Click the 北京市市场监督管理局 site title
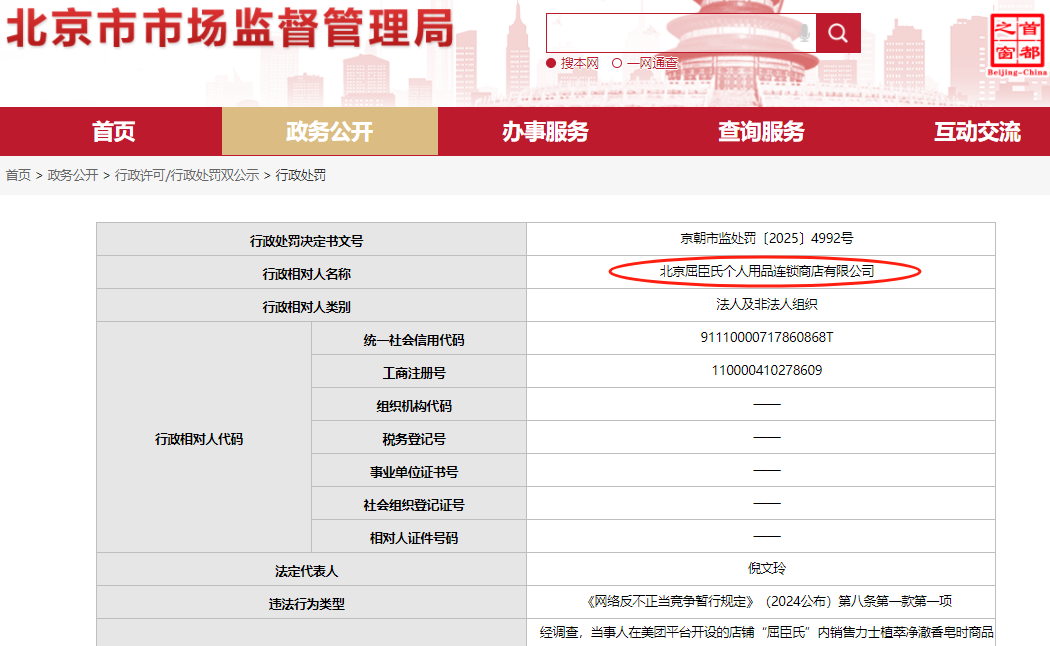 click(x=230, y=29)
